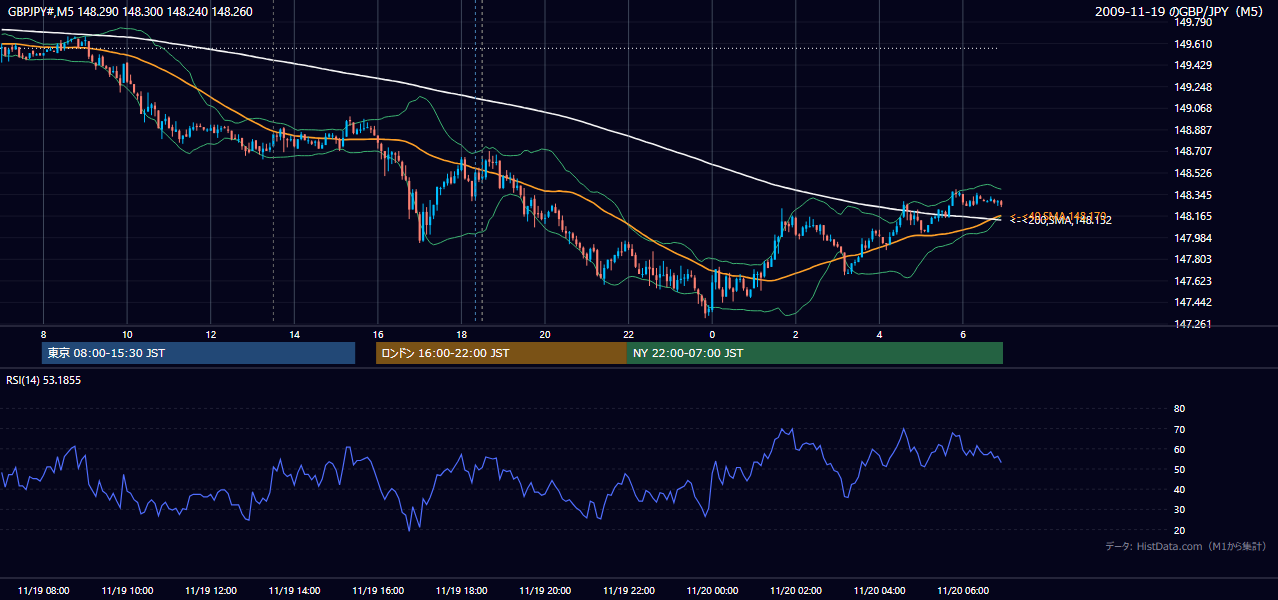Click the 11/19 08:00 date label
Screen dimensions: 1278x600
tap(43, 591)
